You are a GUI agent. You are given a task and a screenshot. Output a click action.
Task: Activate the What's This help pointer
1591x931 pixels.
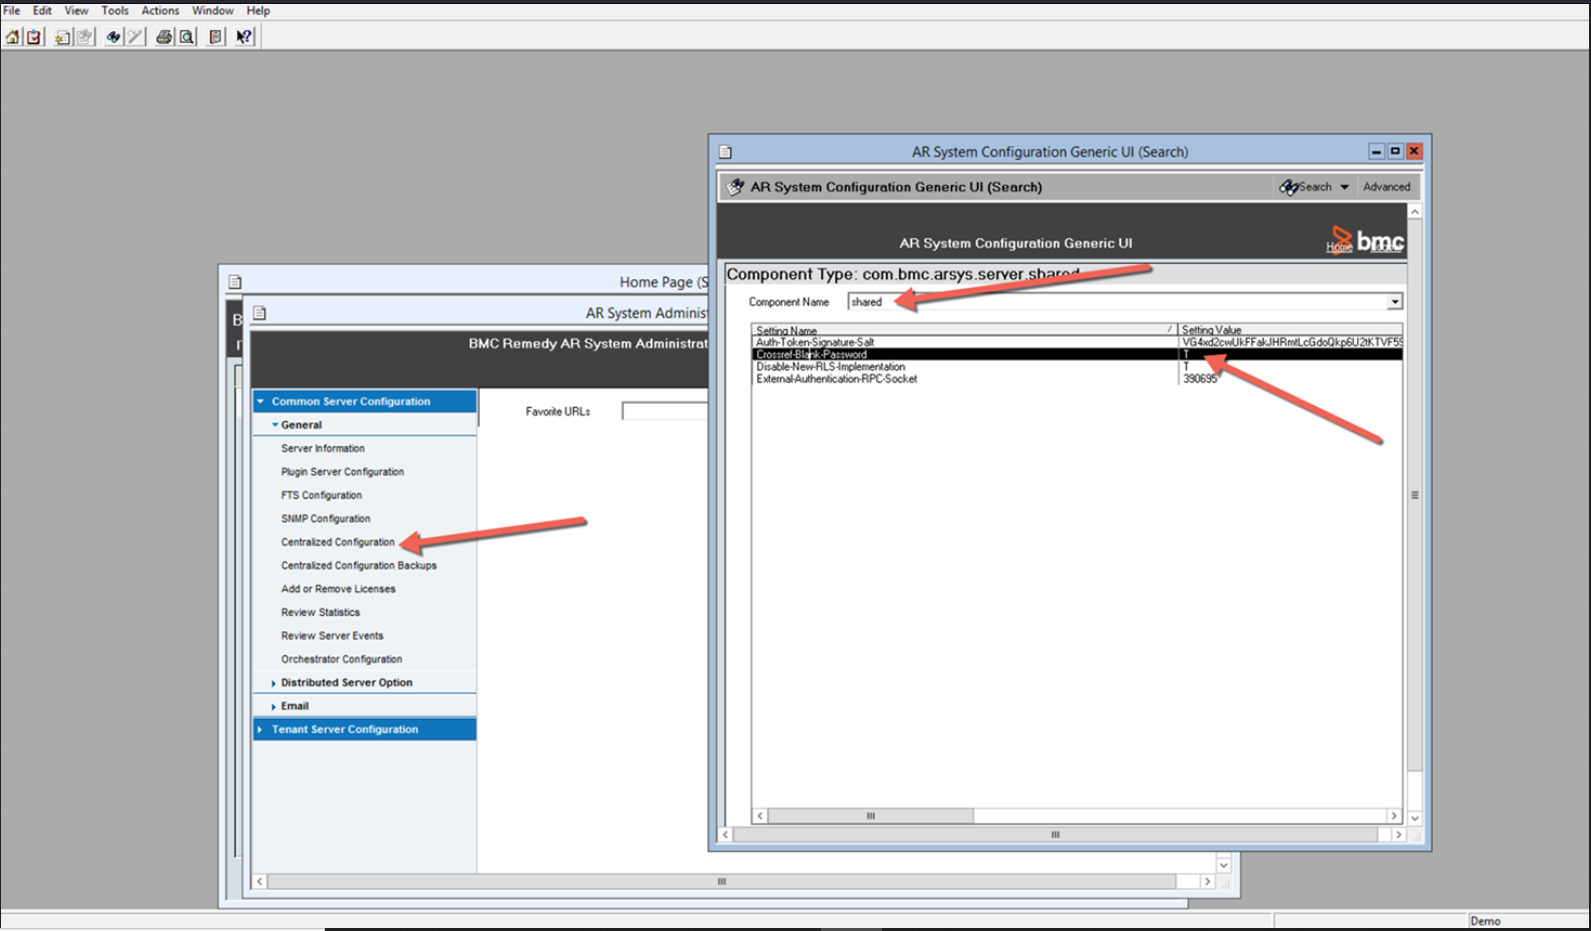(244, 37)
